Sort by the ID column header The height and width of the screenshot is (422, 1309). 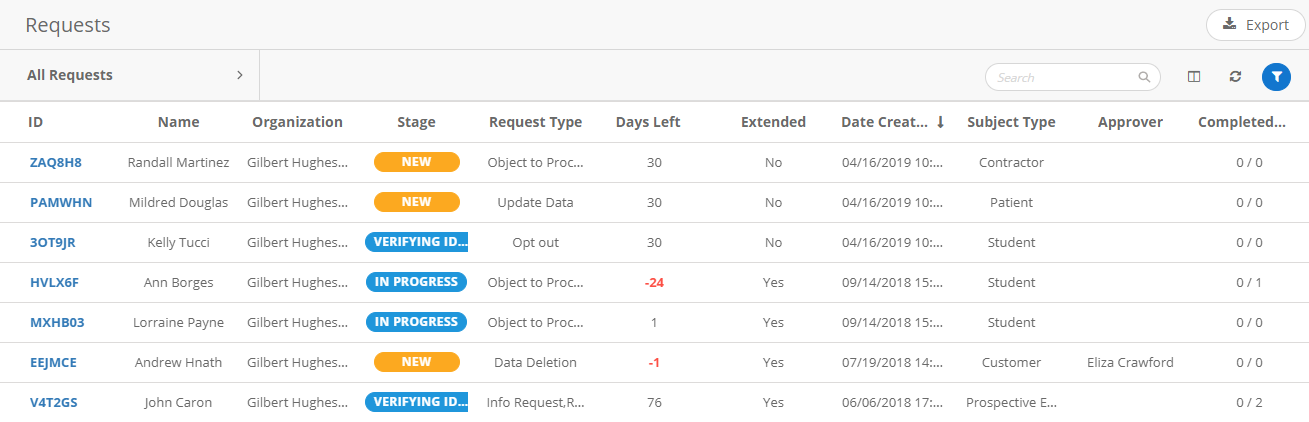(36, 122)
